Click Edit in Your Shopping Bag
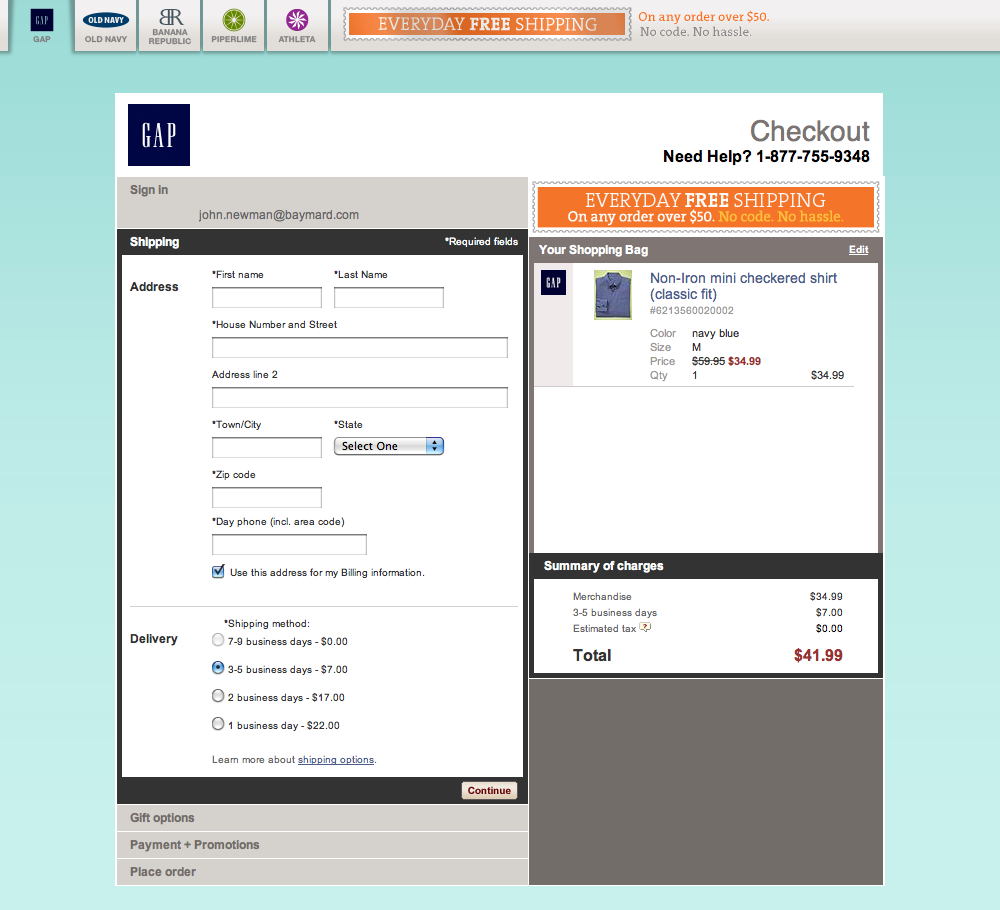 pyautogui.click(x=858, y=249)
